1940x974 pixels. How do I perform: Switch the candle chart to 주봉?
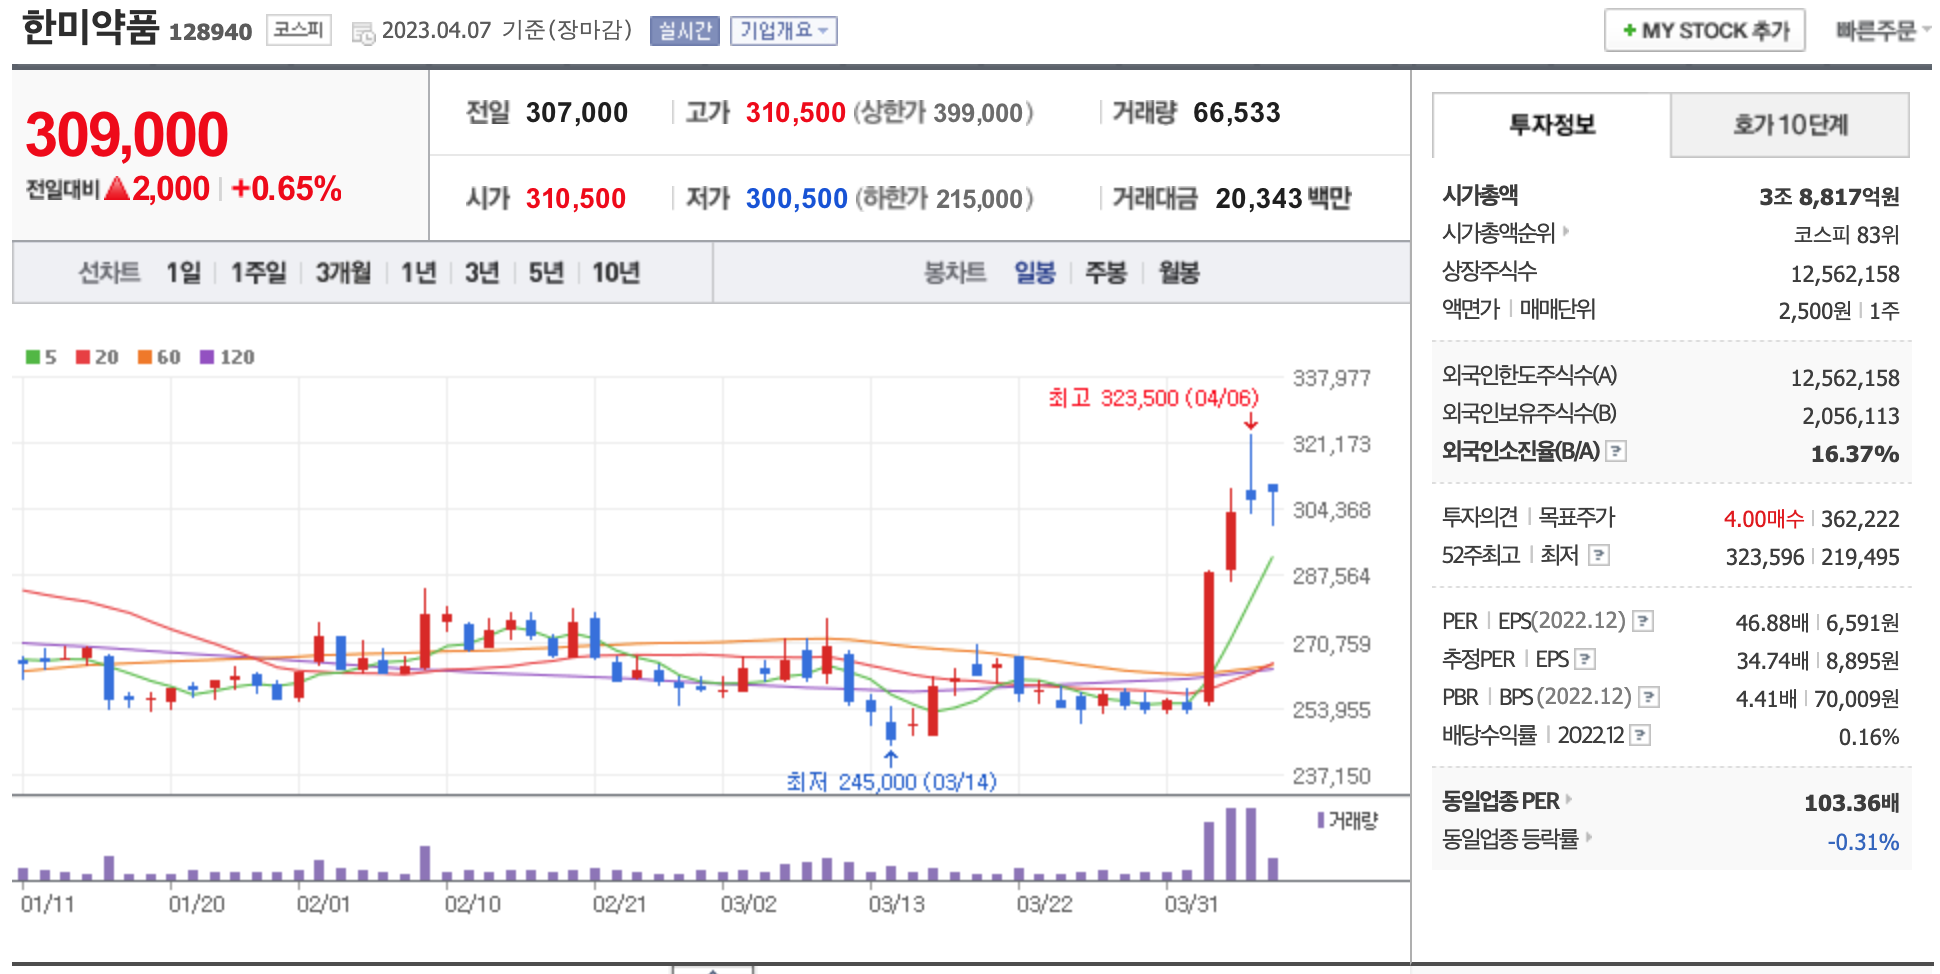[x=1106, y=272]
